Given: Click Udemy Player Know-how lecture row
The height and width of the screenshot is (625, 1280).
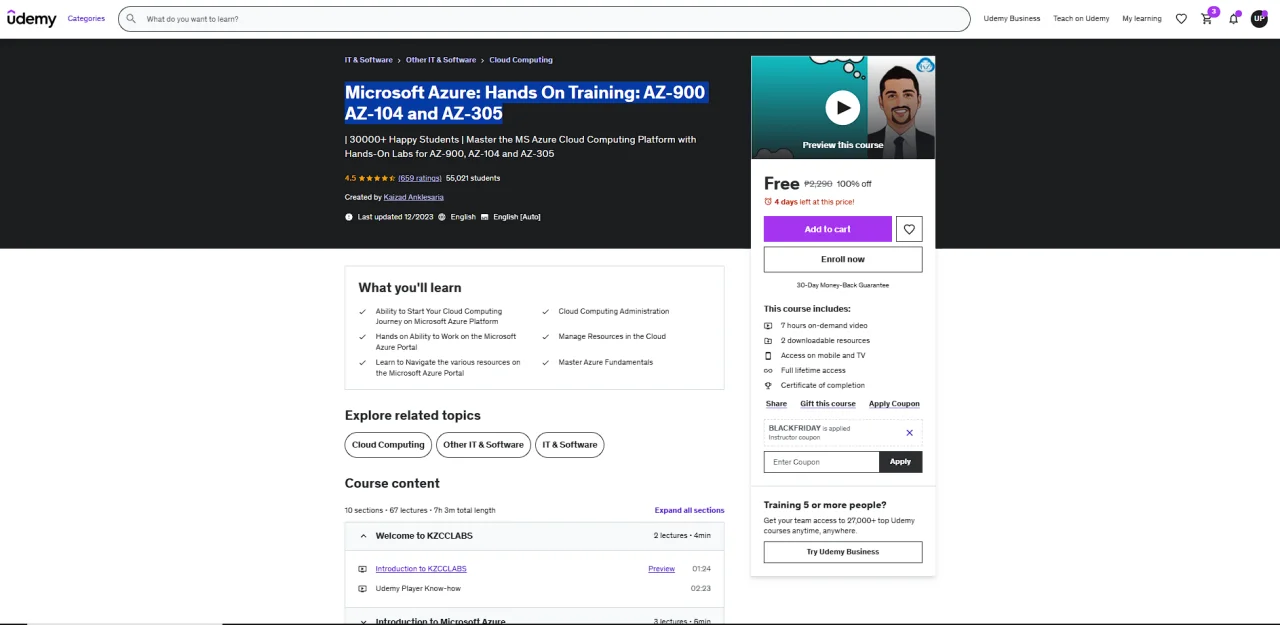Looking at the screenshot, I should [x=534, y=589].
